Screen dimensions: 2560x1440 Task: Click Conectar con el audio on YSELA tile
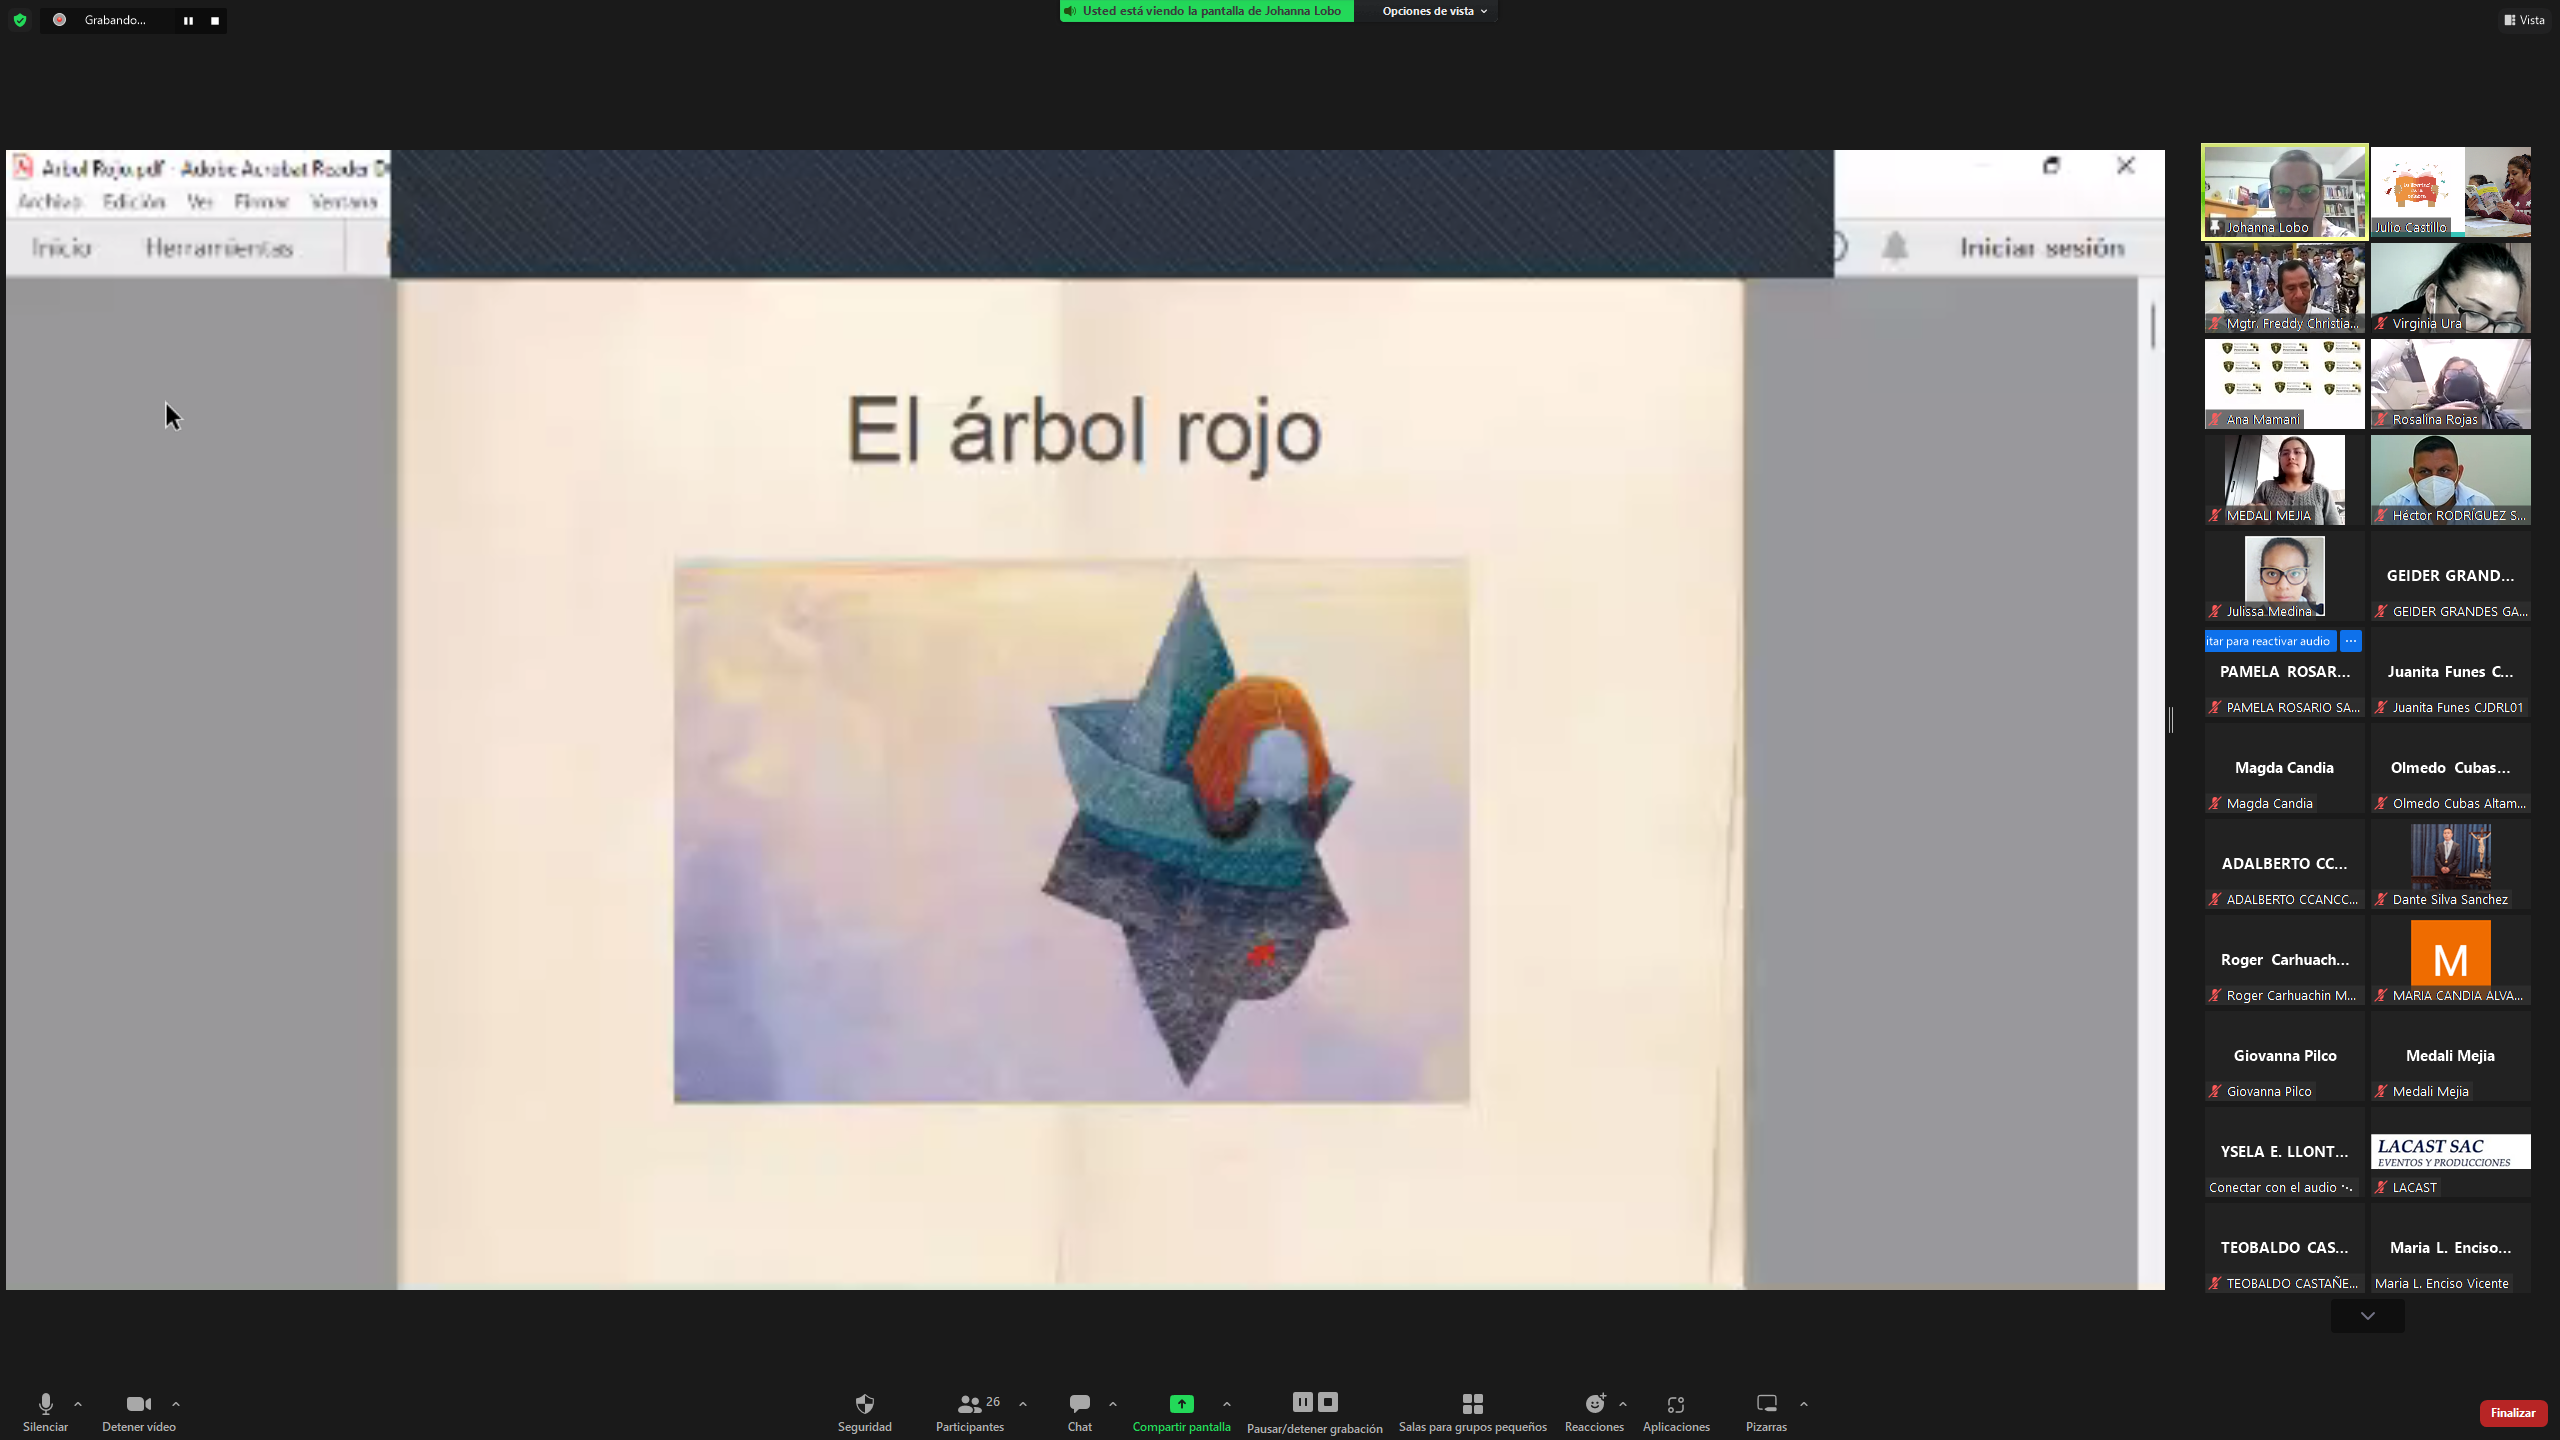click(x=2280, y=1187)
